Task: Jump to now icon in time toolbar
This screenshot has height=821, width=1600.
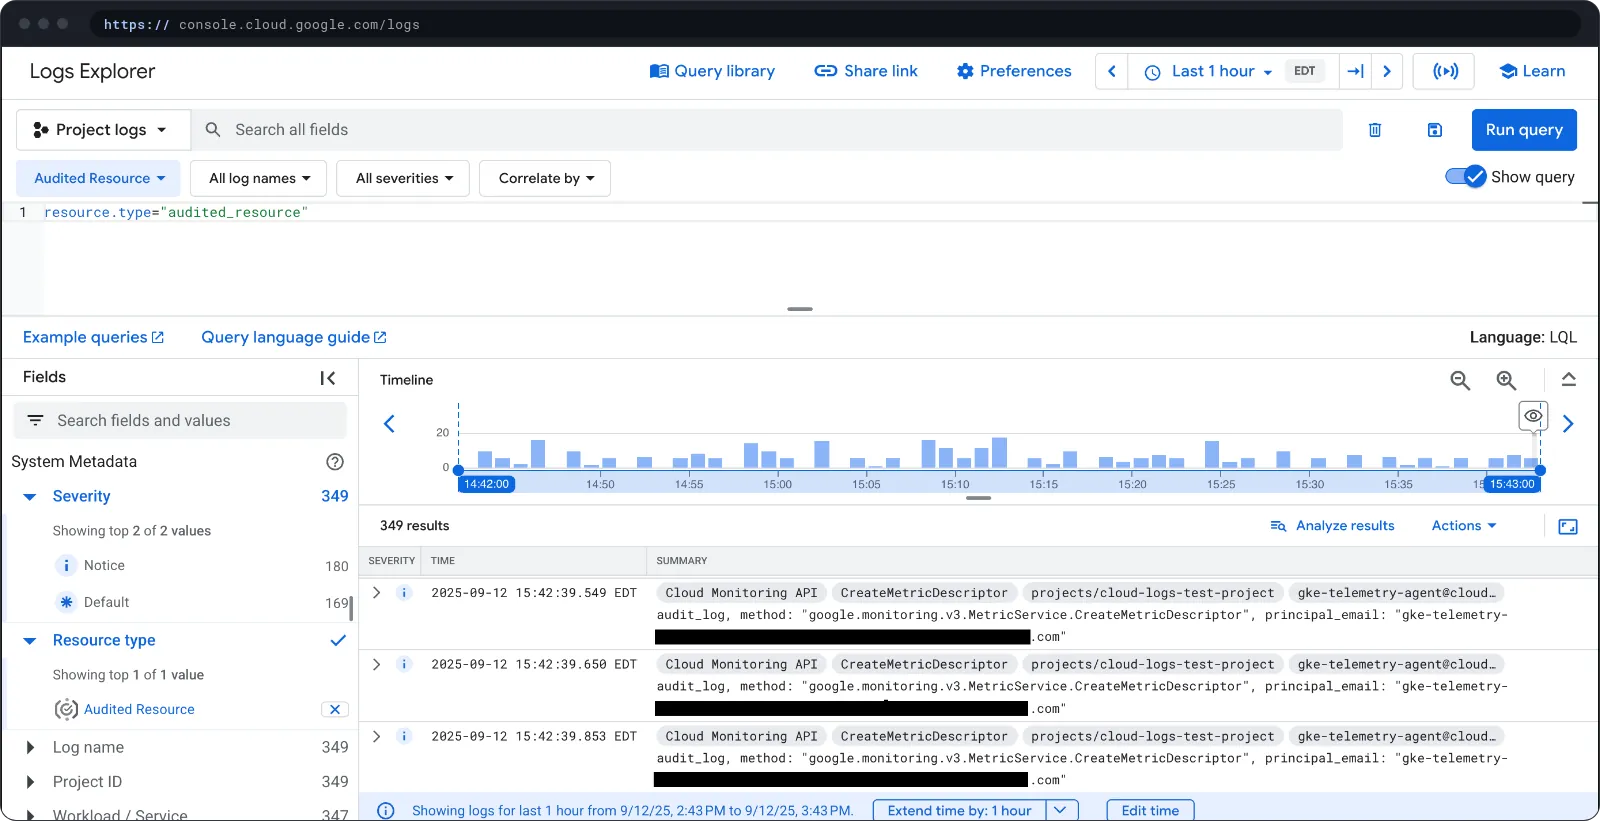Action: (1355, 71)
